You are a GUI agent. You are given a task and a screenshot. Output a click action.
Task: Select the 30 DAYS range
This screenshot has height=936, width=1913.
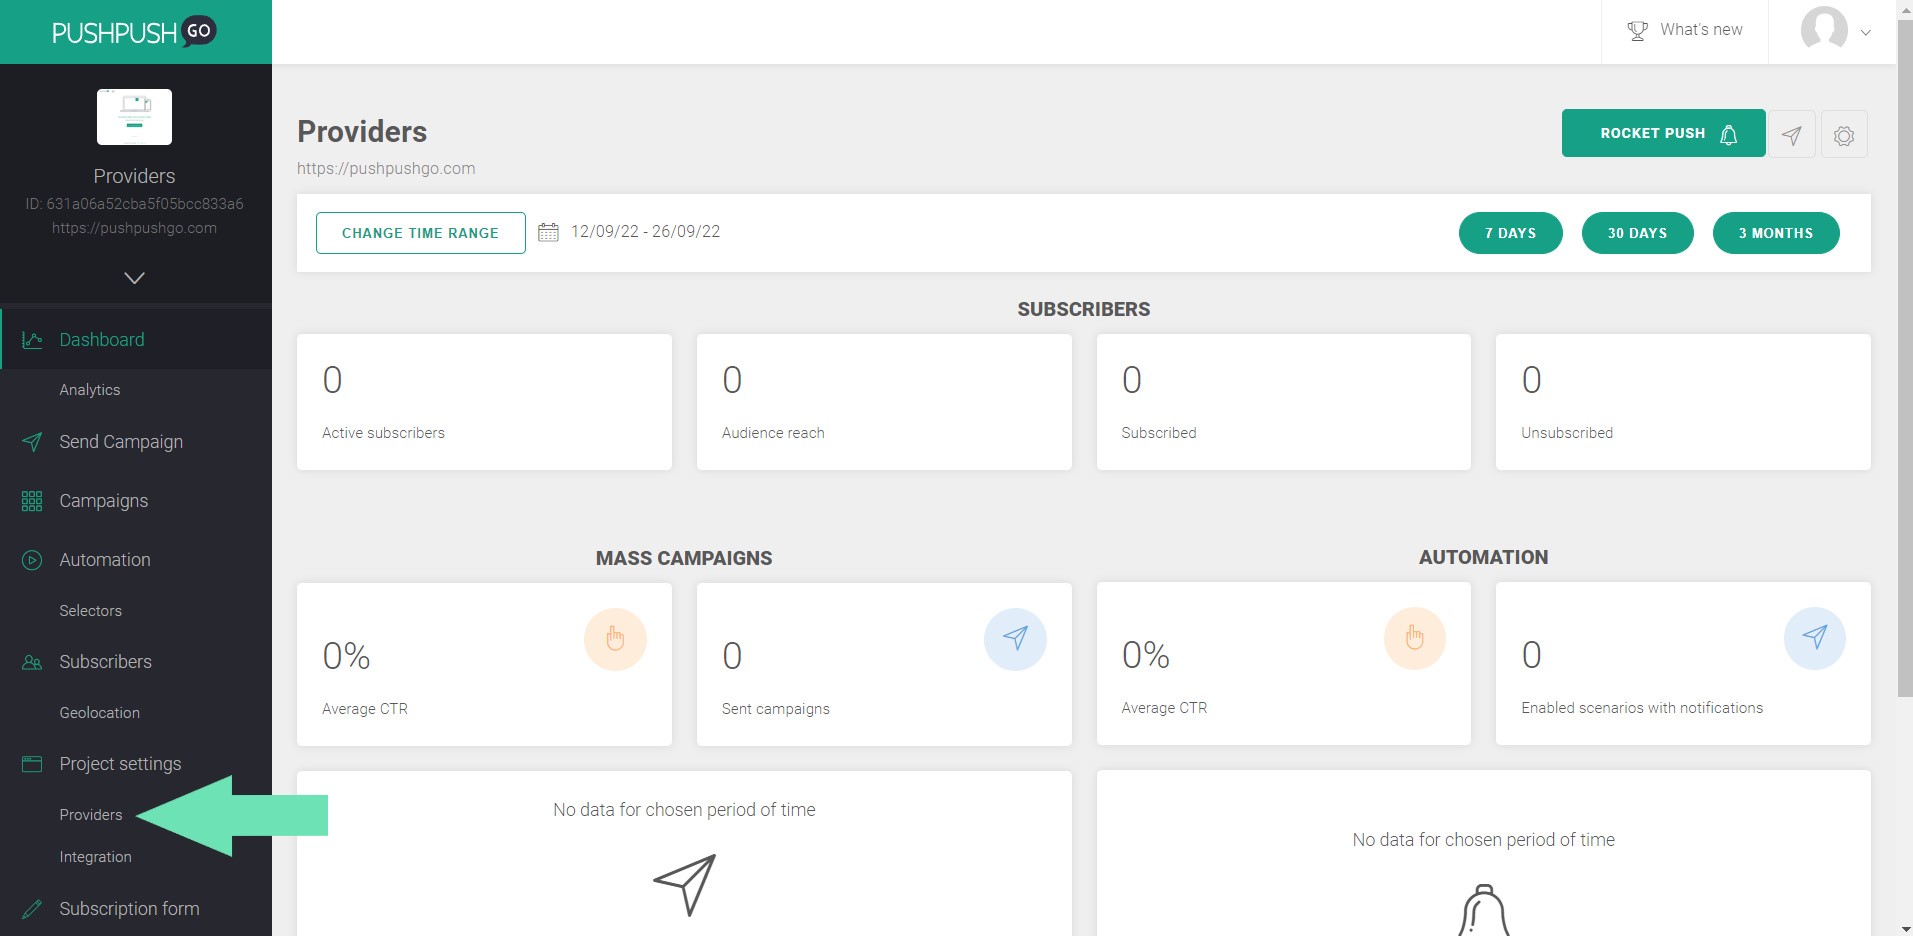coord(1637,233)
